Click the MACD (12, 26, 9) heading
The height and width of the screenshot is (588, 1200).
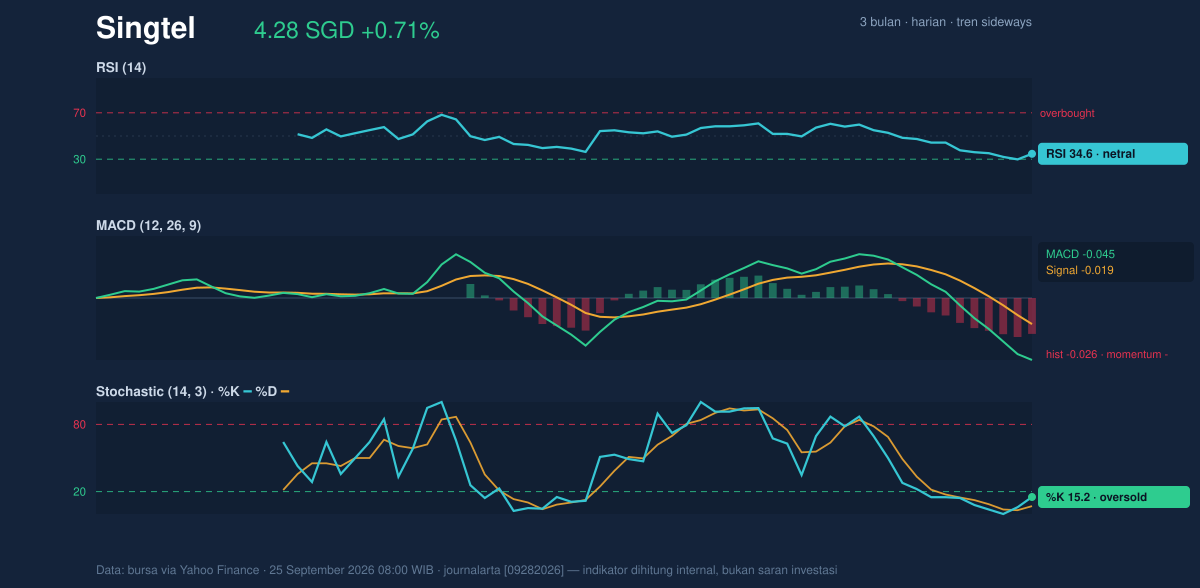148,226
